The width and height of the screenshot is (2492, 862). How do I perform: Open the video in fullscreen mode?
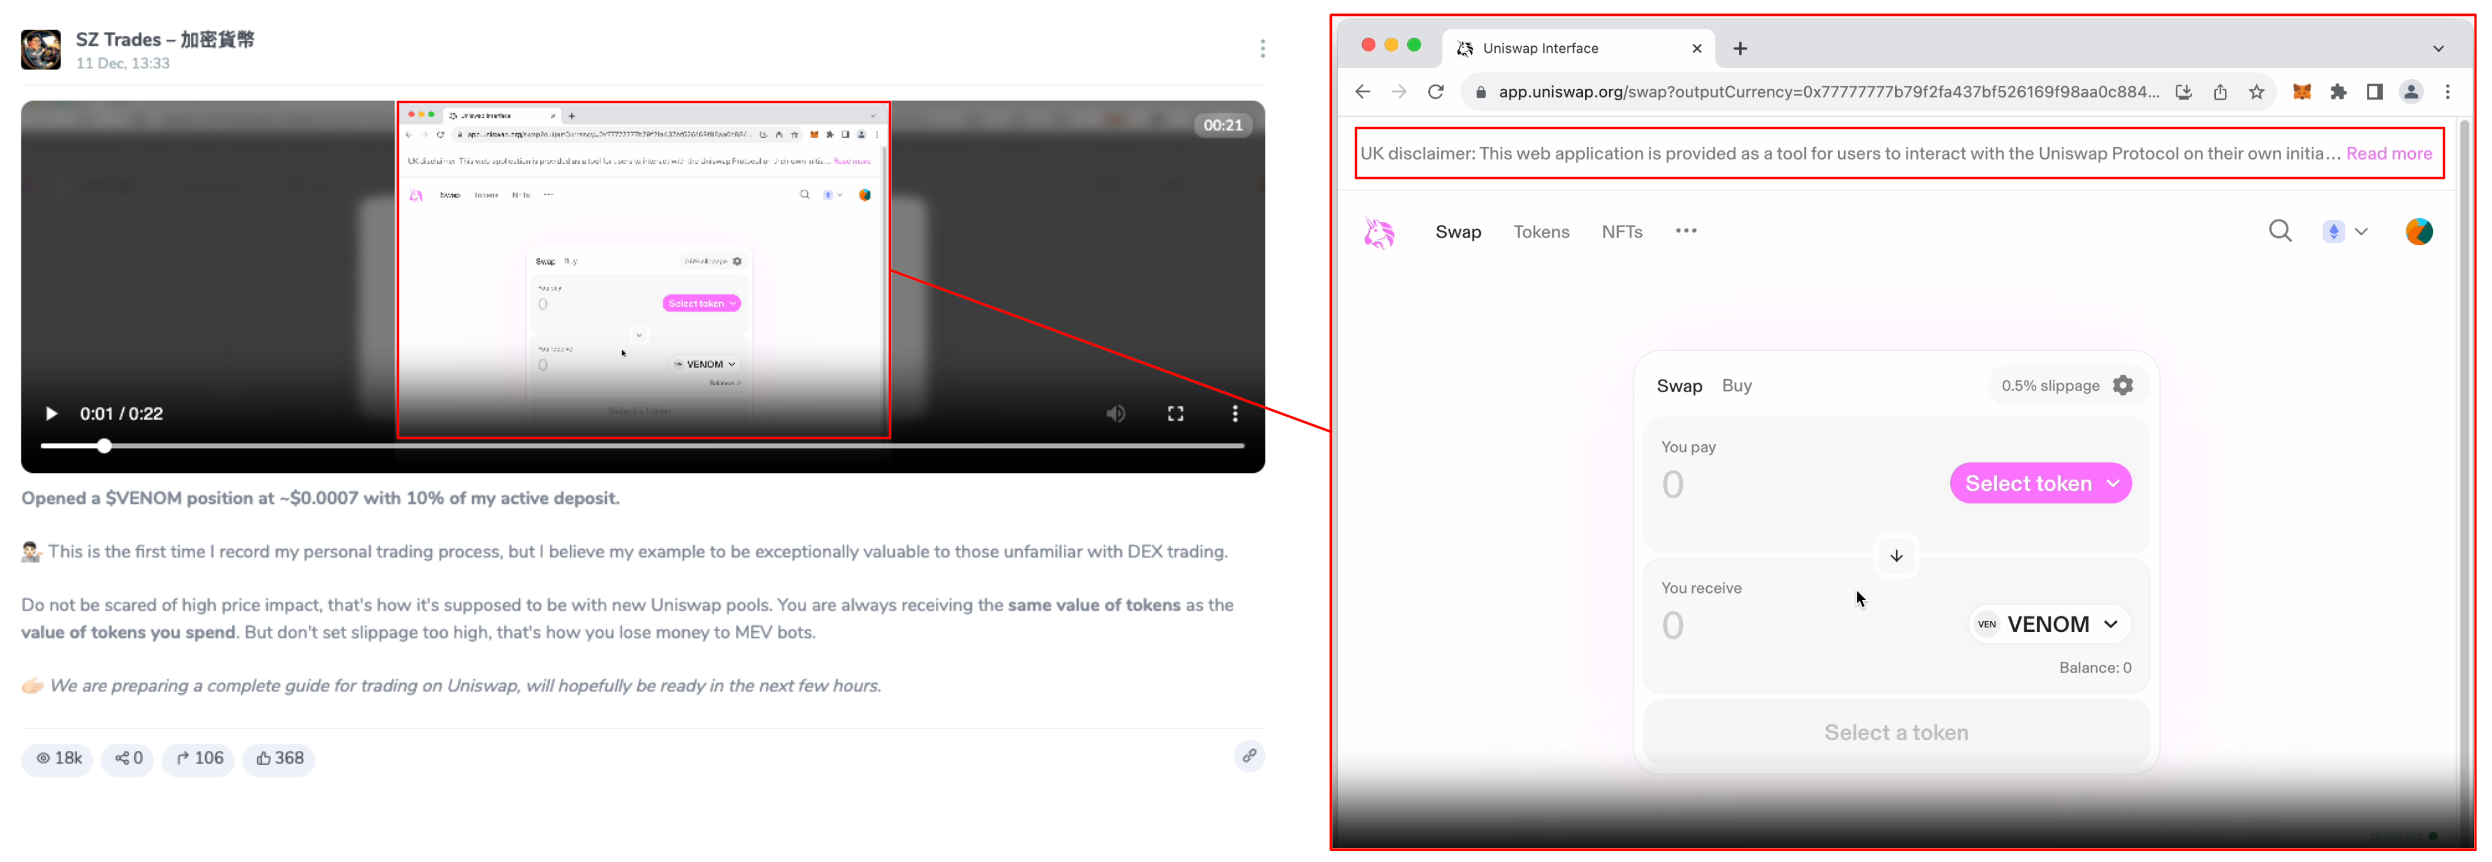pyautogui.click(x=1176, y=414)
